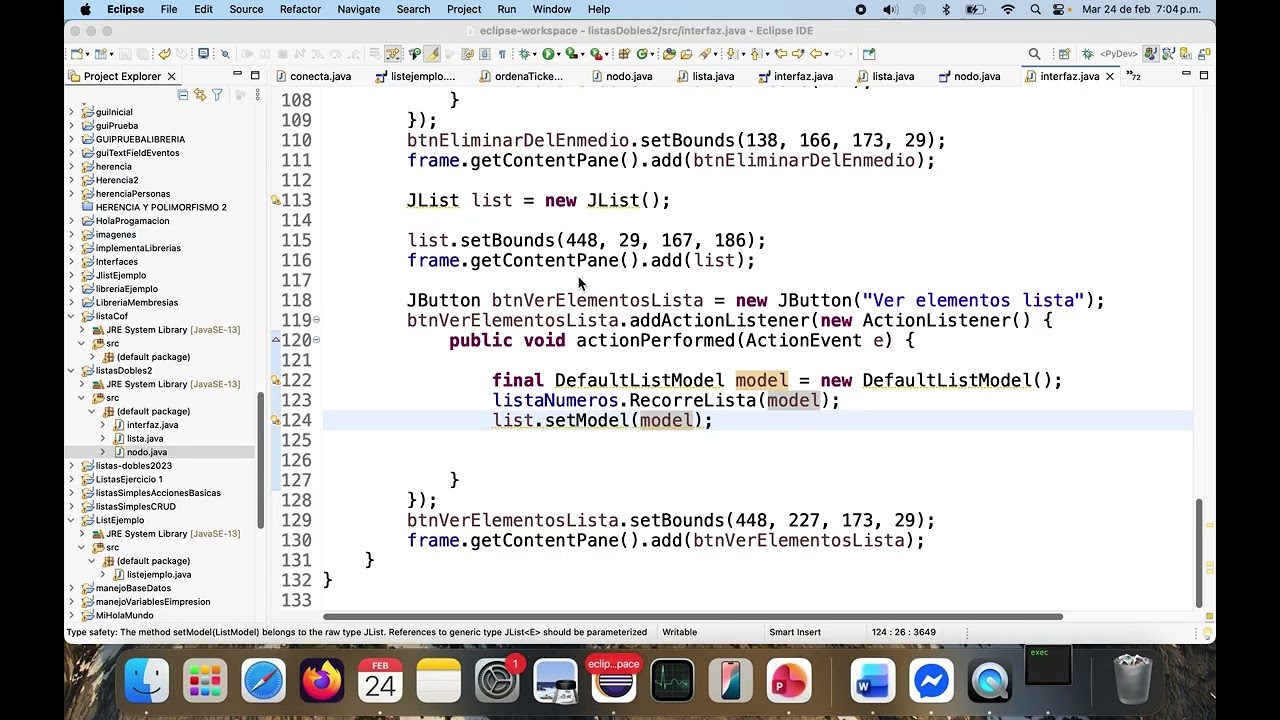Expand the interfaz.java tree node

(x=102, y=425)
